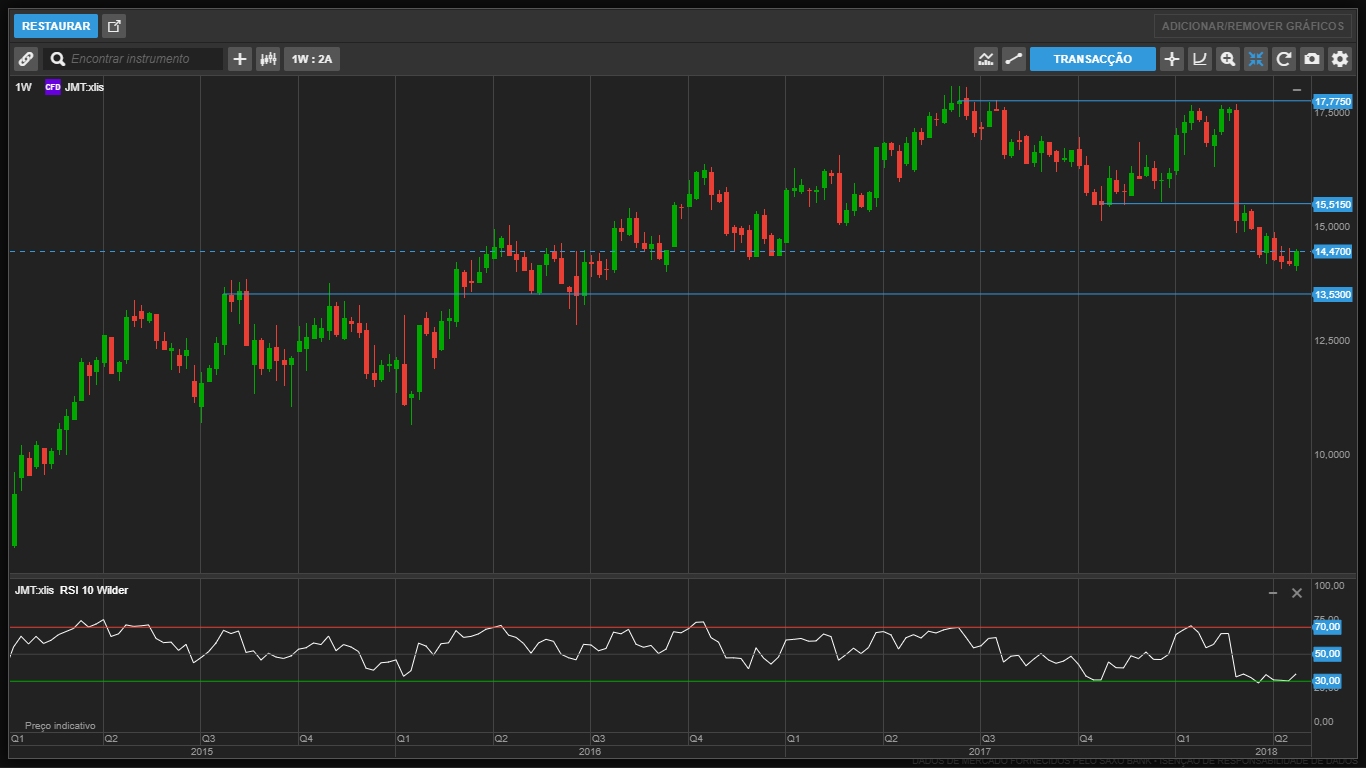Screen dimensions: 1366x768
Task: Click the zoom-in magnifier icon
Action: click(1228, 59)
